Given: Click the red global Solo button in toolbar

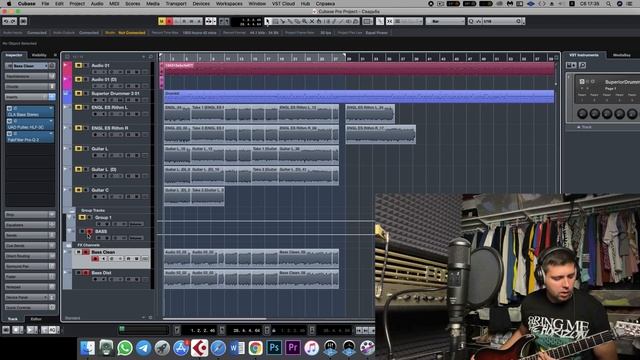Looking at the screenshot, I should point(169,21).
